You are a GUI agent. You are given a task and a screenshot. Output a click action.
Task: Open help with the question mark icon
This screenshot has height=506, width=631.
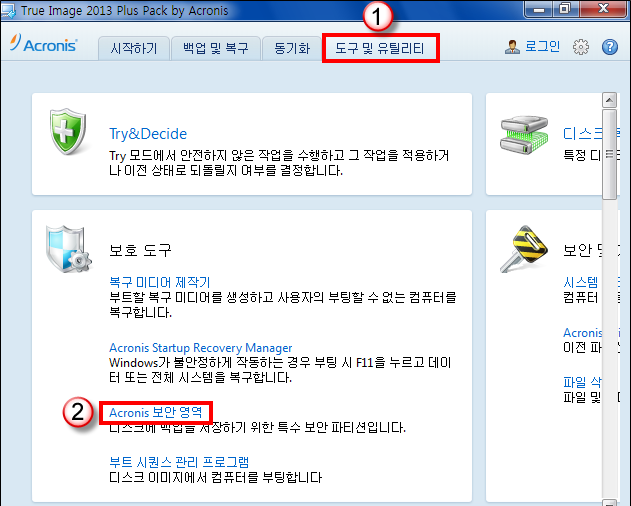pos(610,47)
